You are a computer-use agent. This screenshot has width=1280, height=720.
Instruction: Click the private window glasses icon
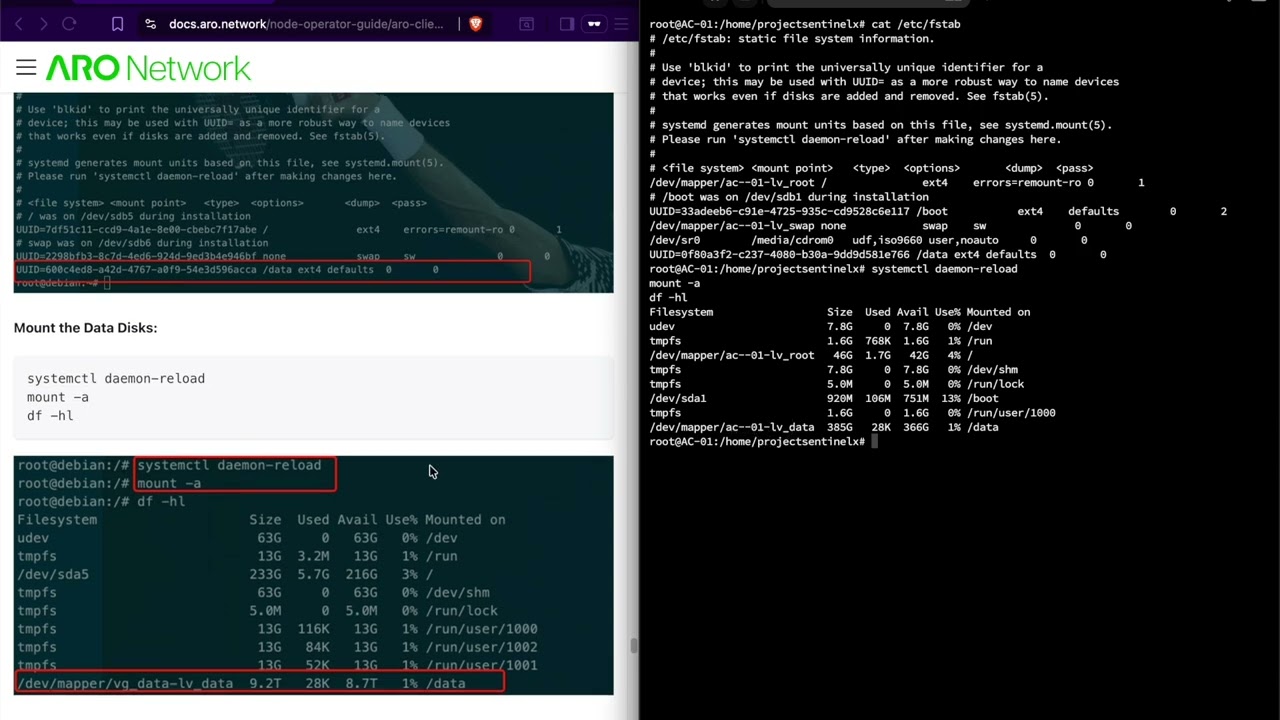pyautogui.click(x=594, y=24)
